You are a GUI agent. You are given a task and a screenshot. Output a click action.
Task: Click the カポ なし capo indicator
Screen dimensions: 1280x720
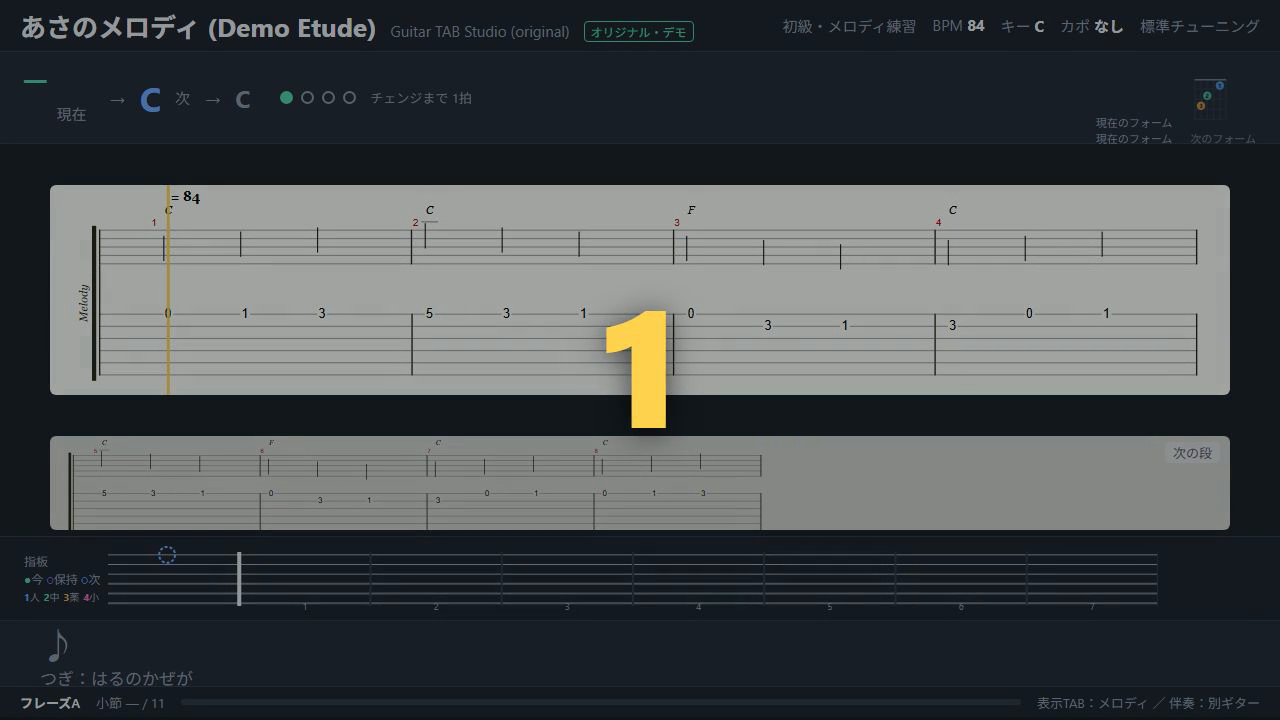coord(1092,26)
